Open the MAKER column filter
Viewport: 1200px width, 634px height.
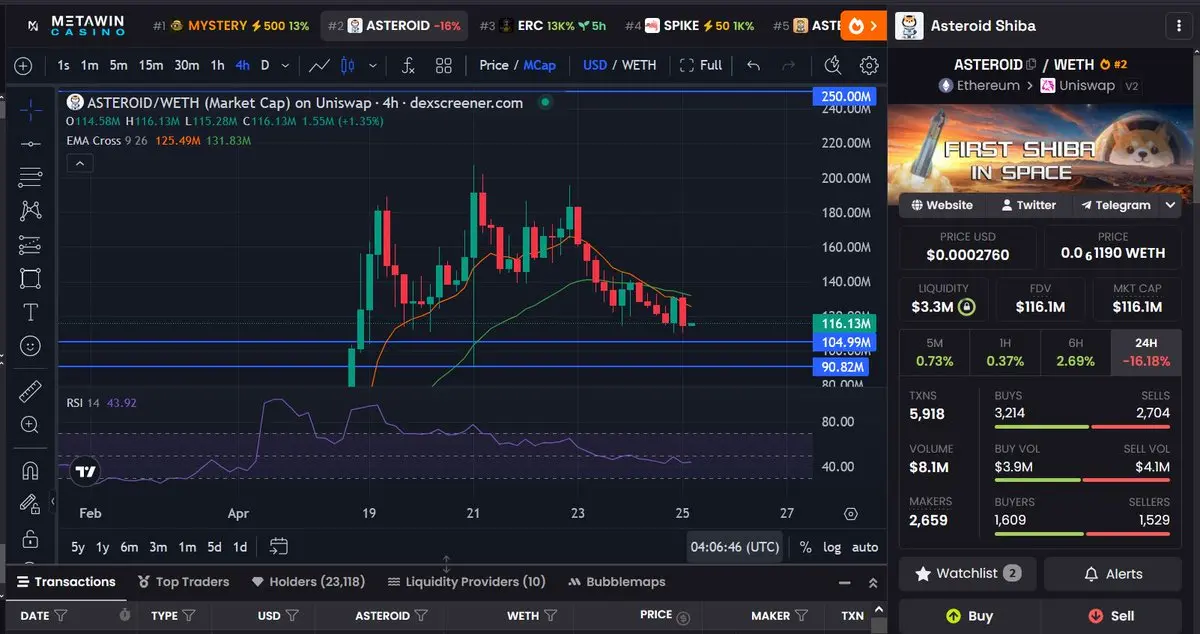click(x=801, y=616)
